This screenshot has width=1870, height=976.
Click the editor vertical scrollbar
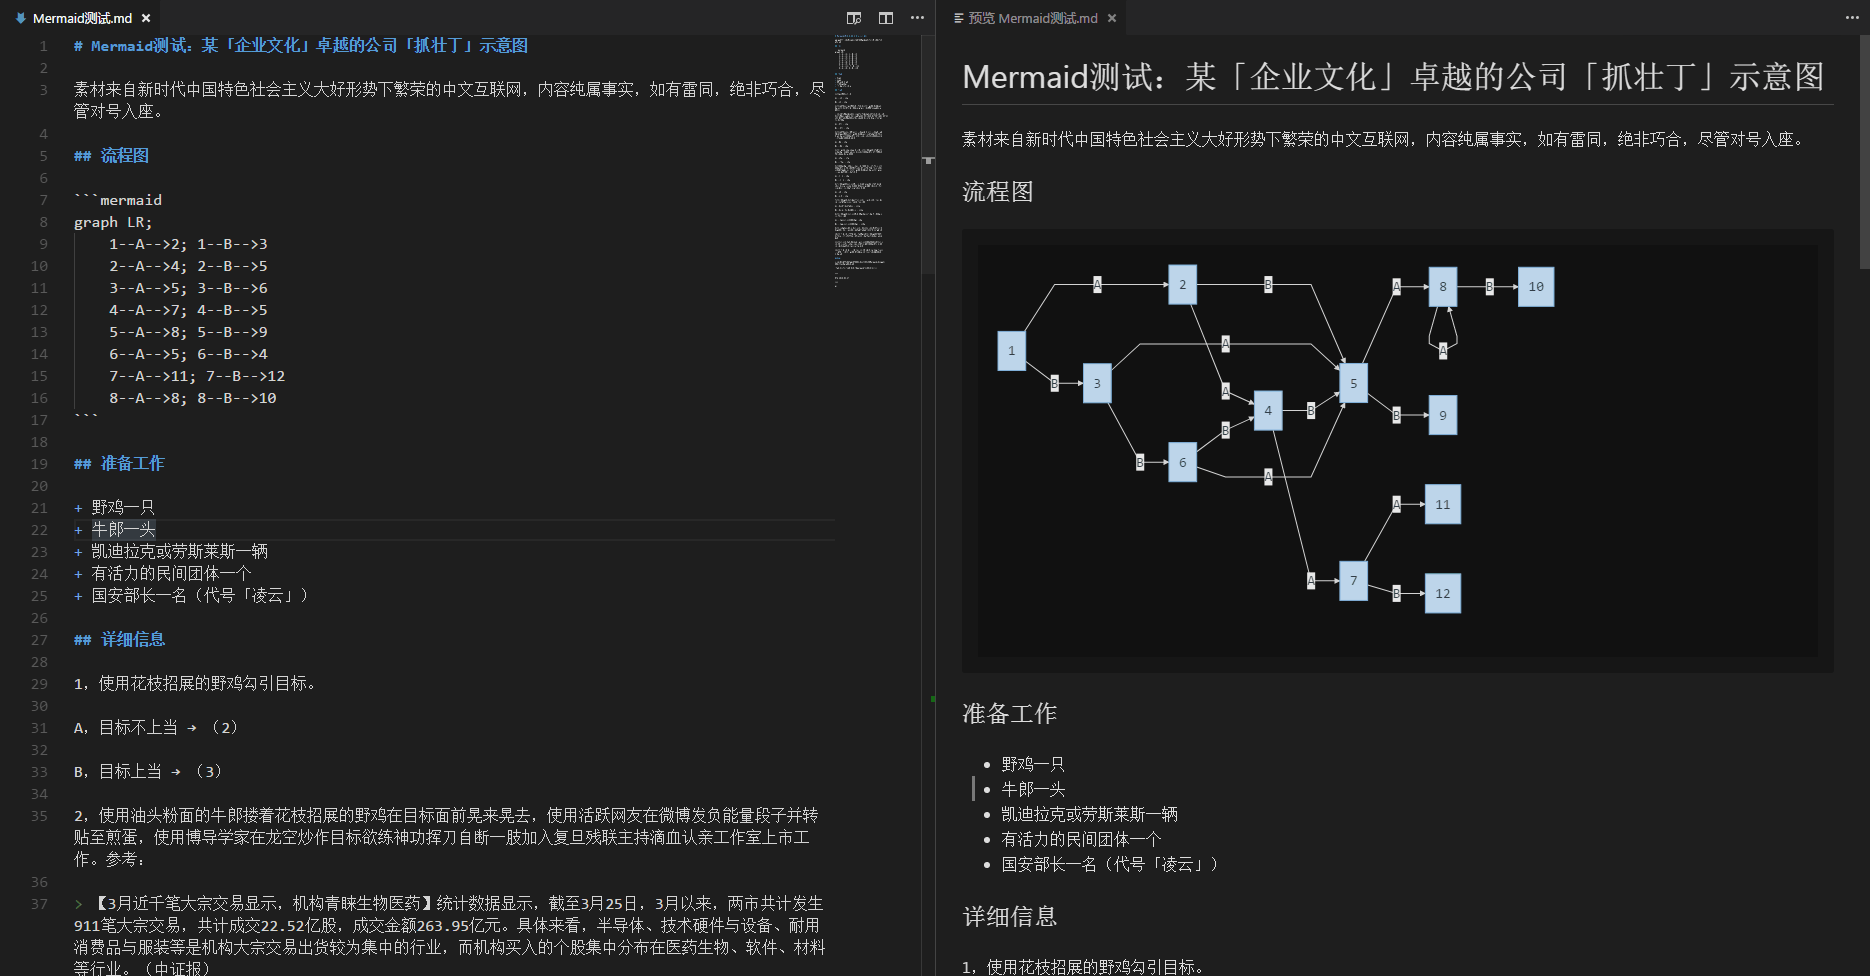[928, 155]
